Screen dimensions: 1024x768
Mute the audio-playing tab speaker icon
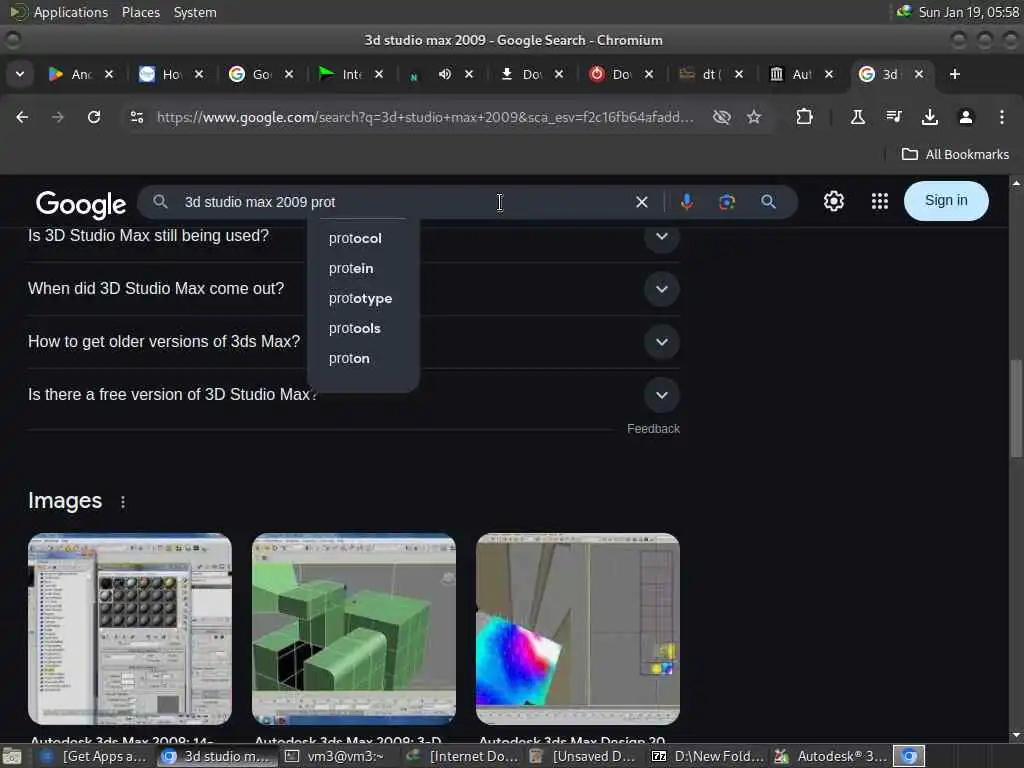coord(445,74)
